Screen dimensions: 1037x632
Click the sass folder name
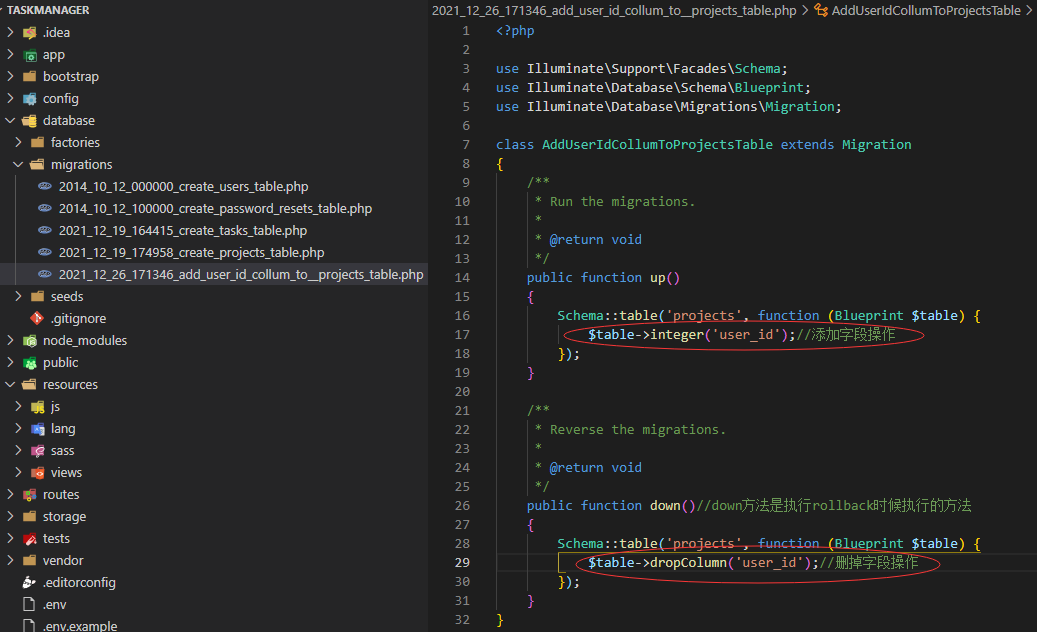(62, 450)
